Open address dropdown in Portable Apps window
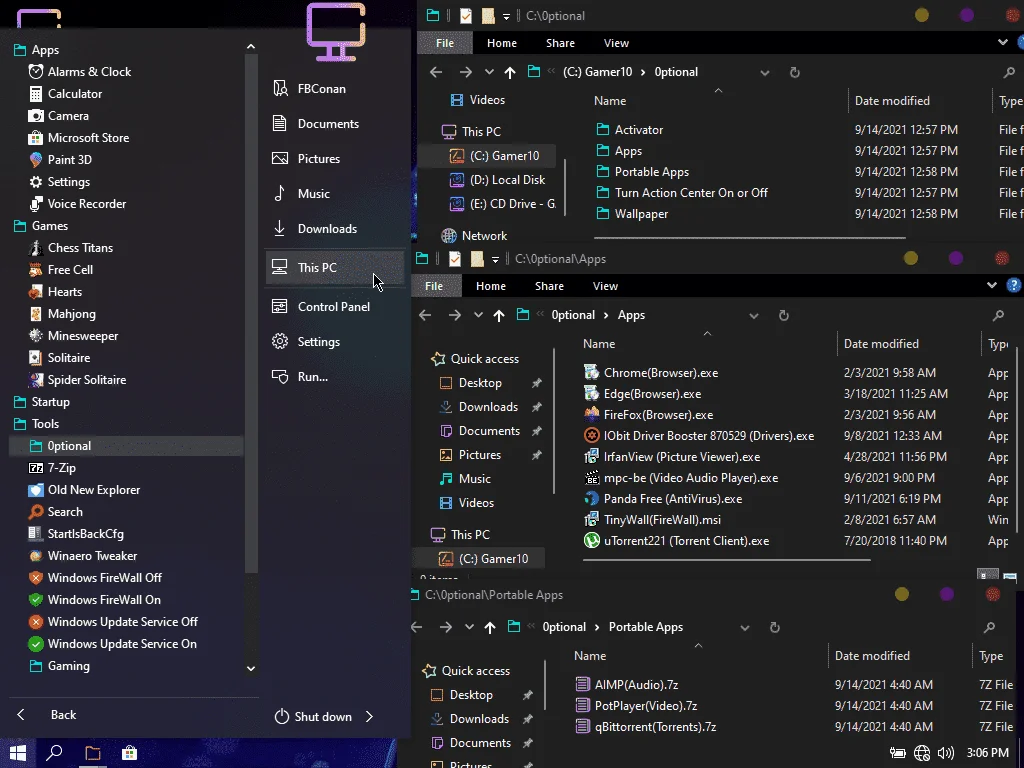The width and height of the screenshot is (1024, 768). [744, 628]
